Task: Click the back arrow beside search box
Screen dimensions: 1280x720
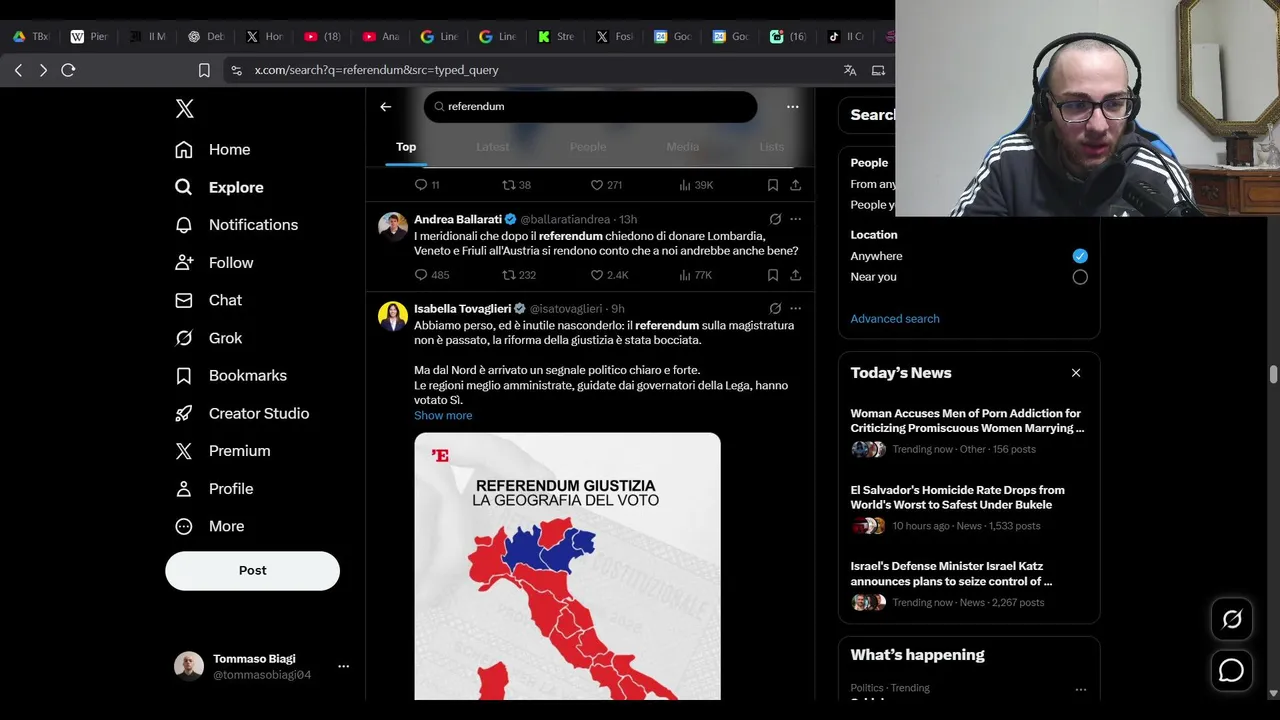Action: click(386, 107)
